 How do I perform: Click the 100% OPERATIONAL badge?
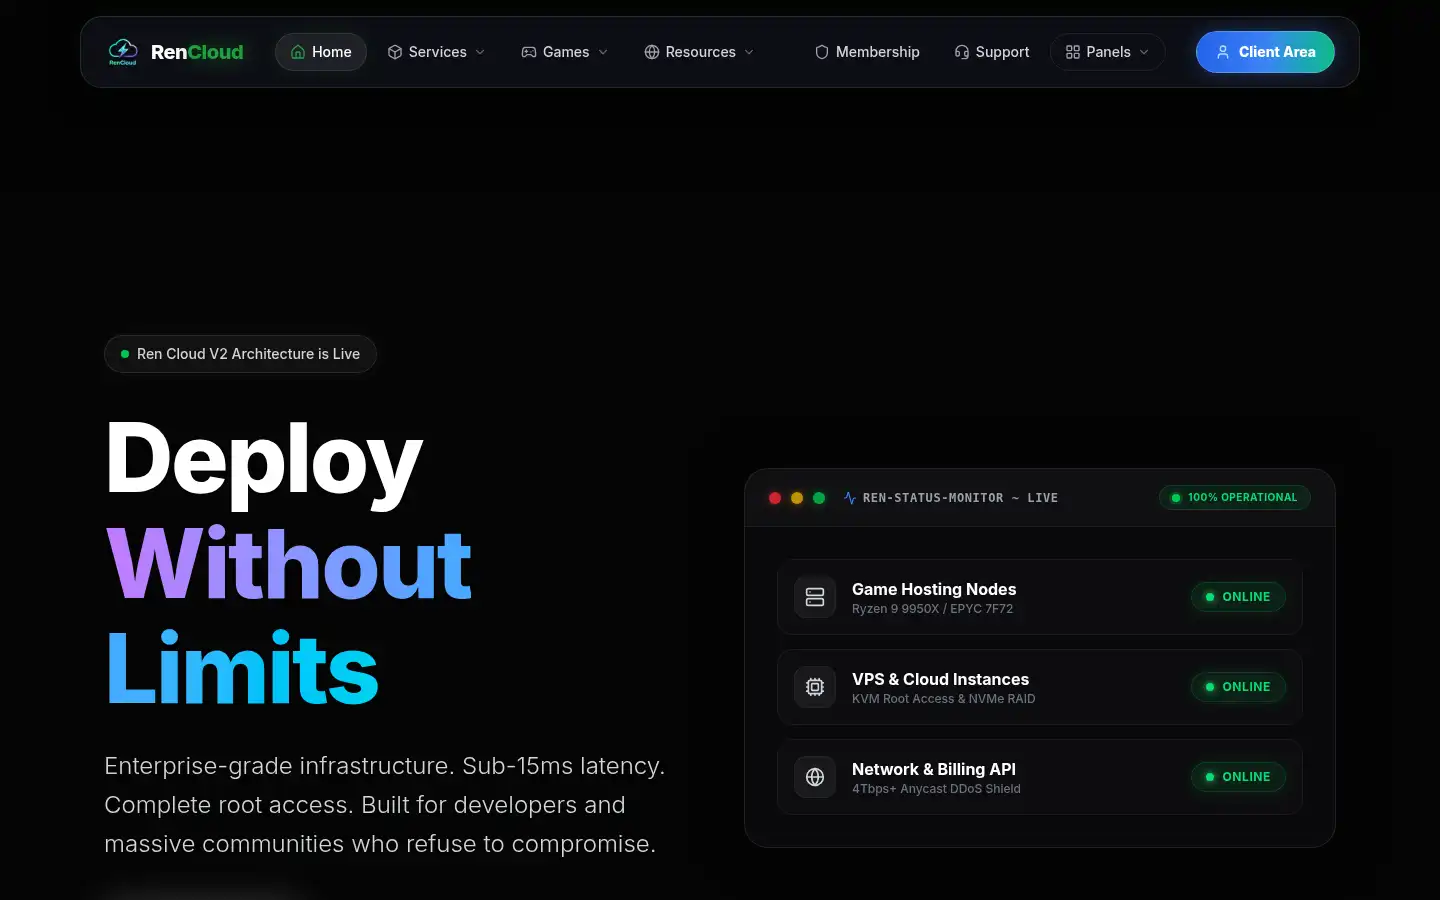(x=1235, y=497)
